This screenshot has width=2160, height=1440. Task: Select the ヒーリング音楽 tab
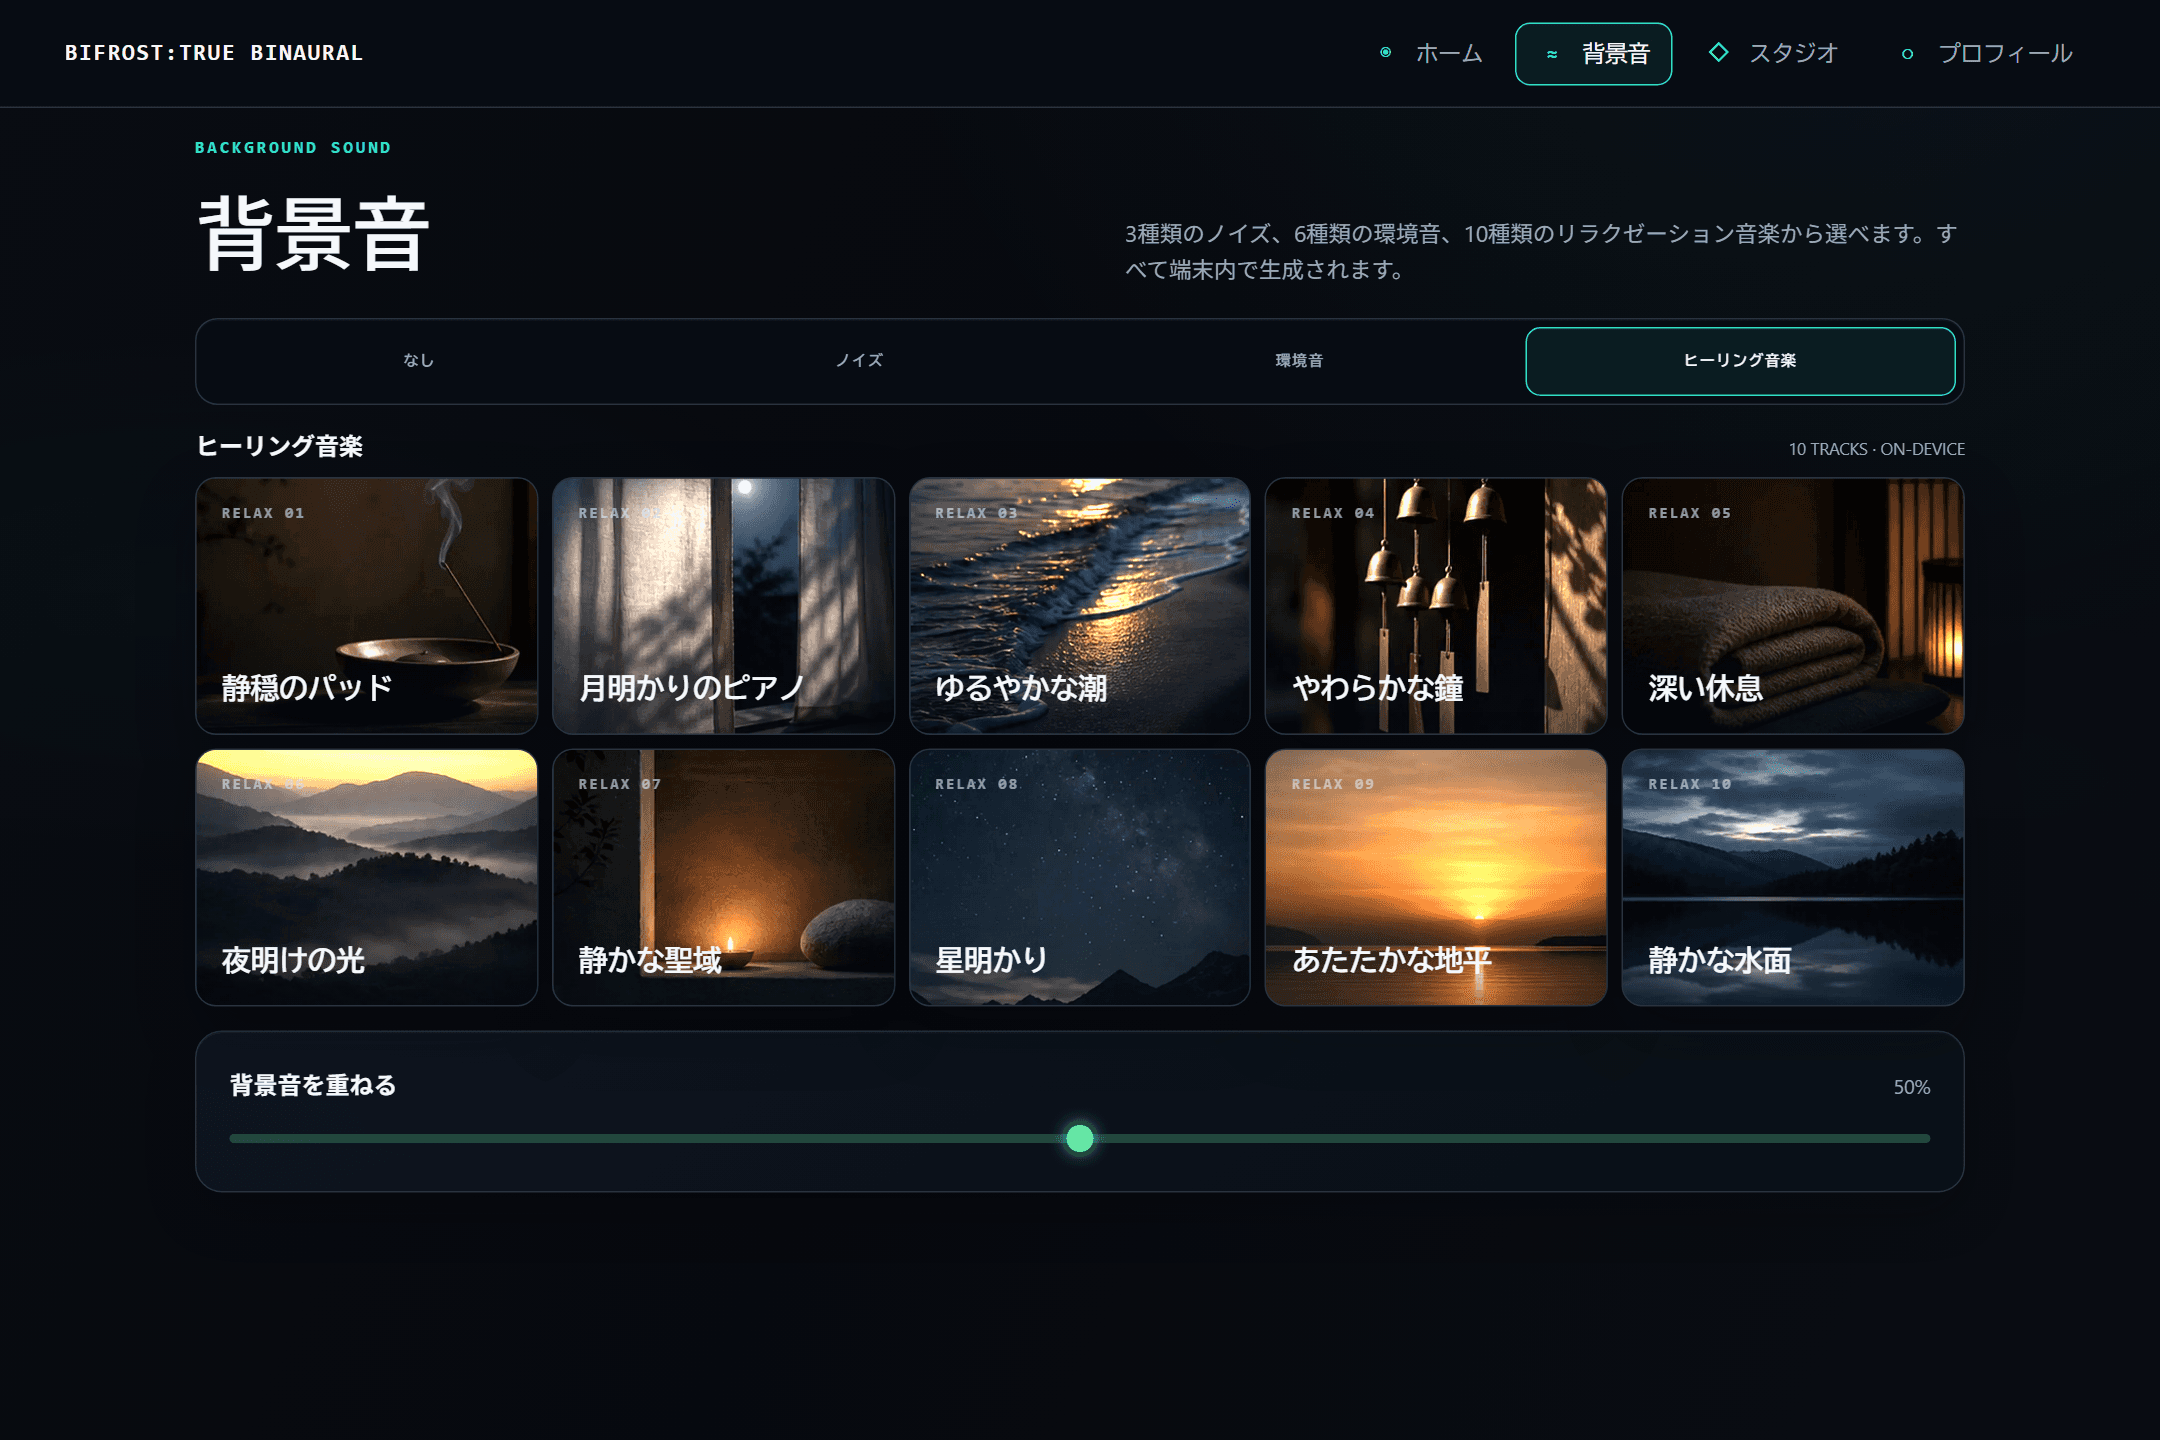coord(1740,361)
